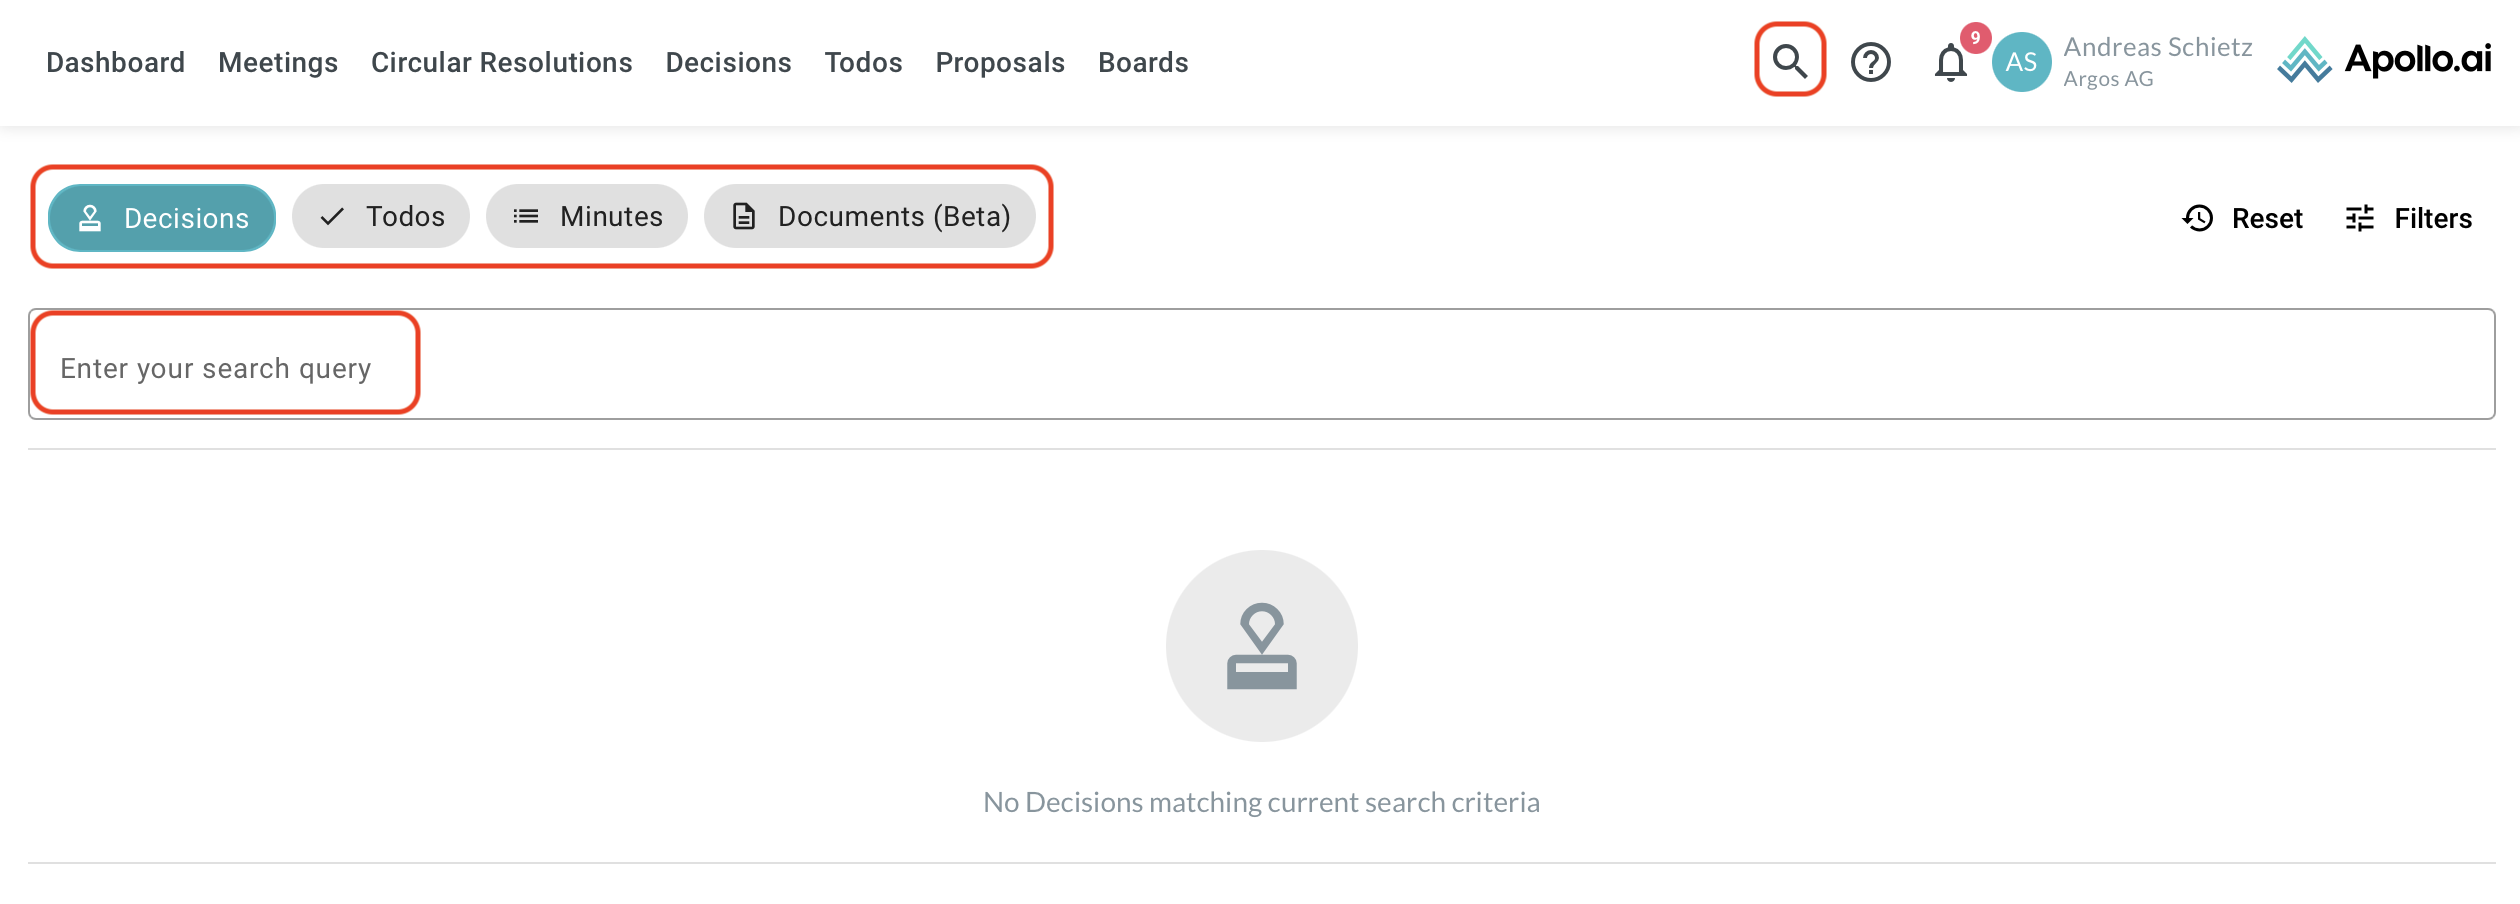Switch to the Todos filter chip
This screenshot has height=904, width=2520.
coord(381,217)
